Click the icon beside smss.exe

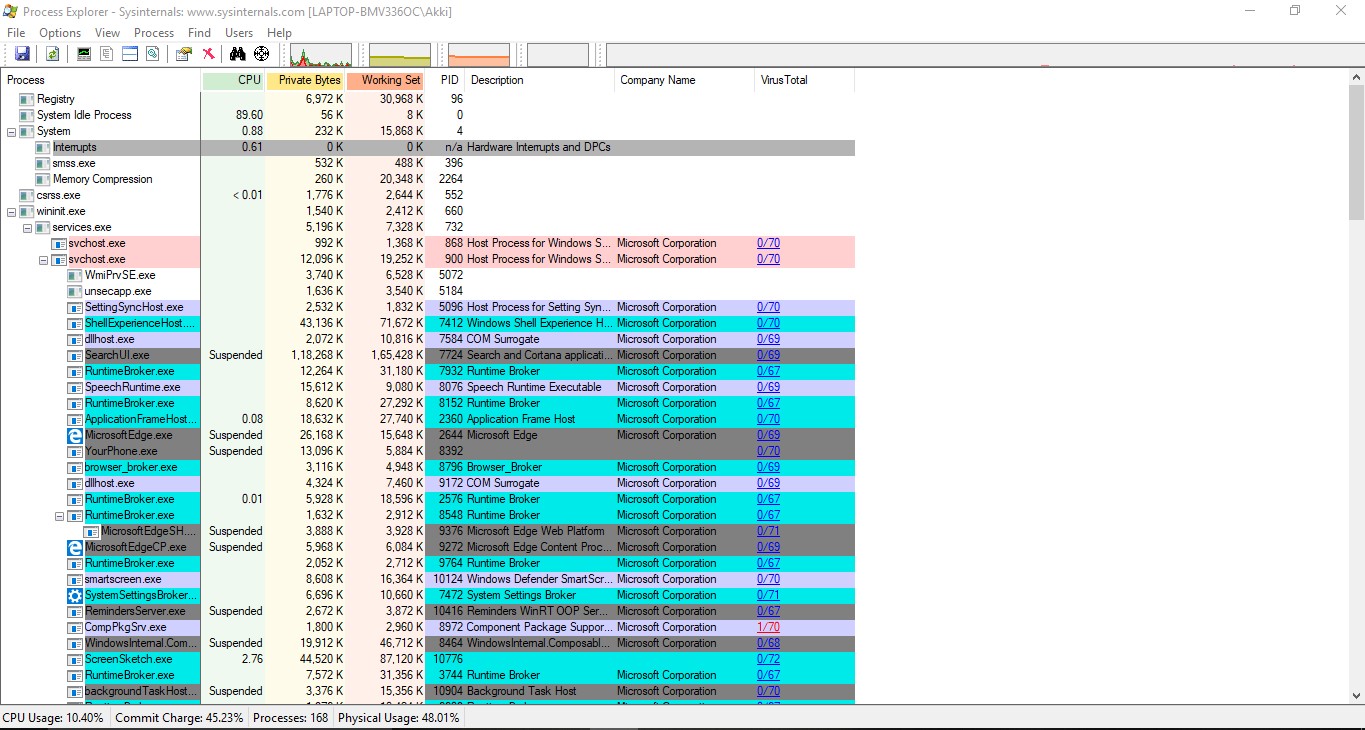pos(43,163)
